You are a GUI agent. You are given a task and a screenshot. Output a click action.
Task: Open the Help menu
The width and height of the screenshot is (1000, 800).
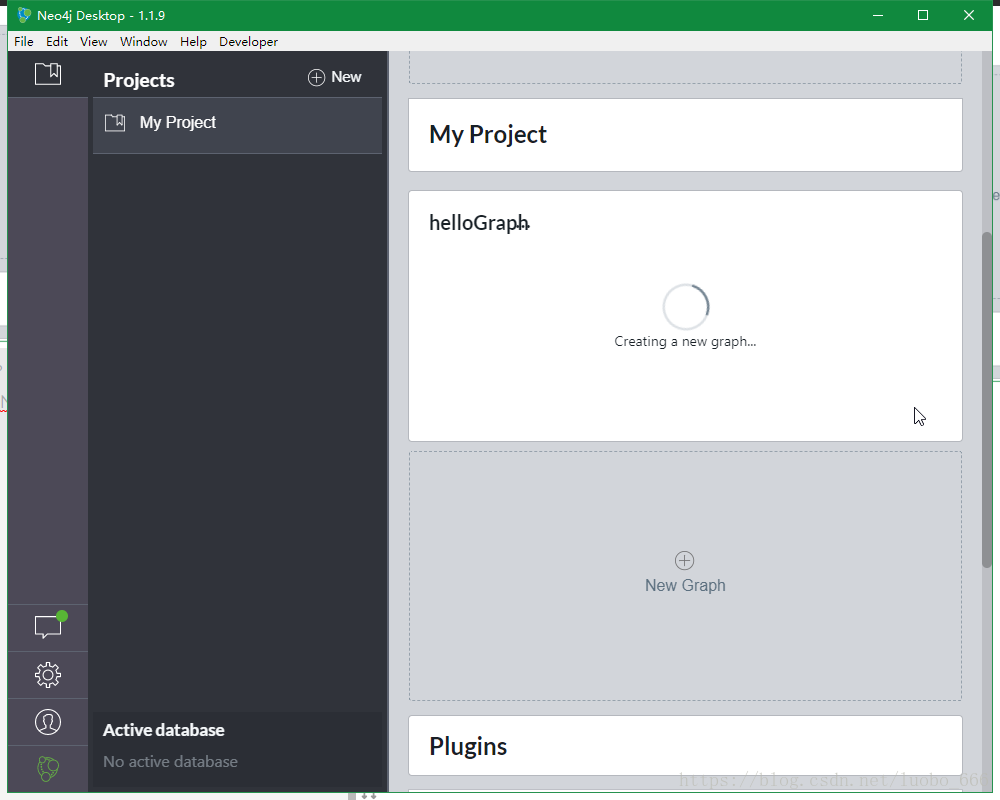click(x=193, y=41)
